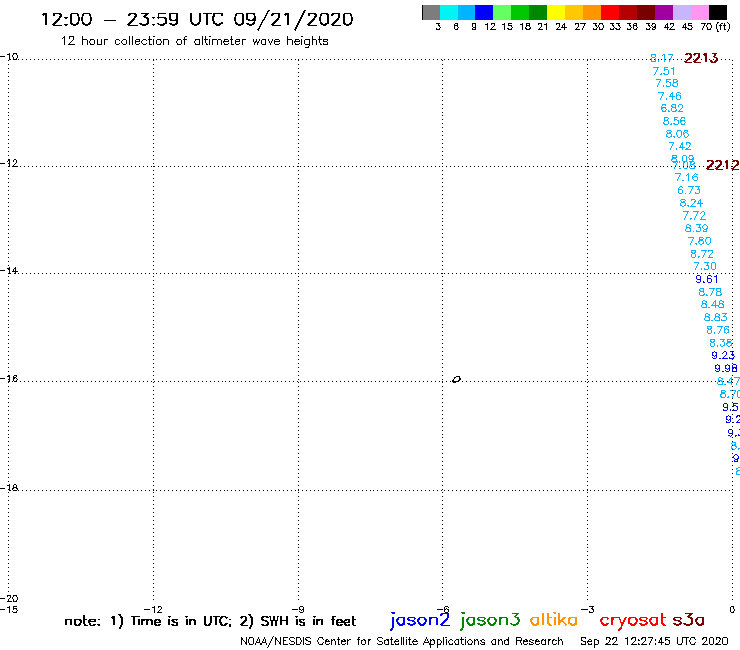
Task: Click the '-3' longitude axis label
Action: point(587,609)
